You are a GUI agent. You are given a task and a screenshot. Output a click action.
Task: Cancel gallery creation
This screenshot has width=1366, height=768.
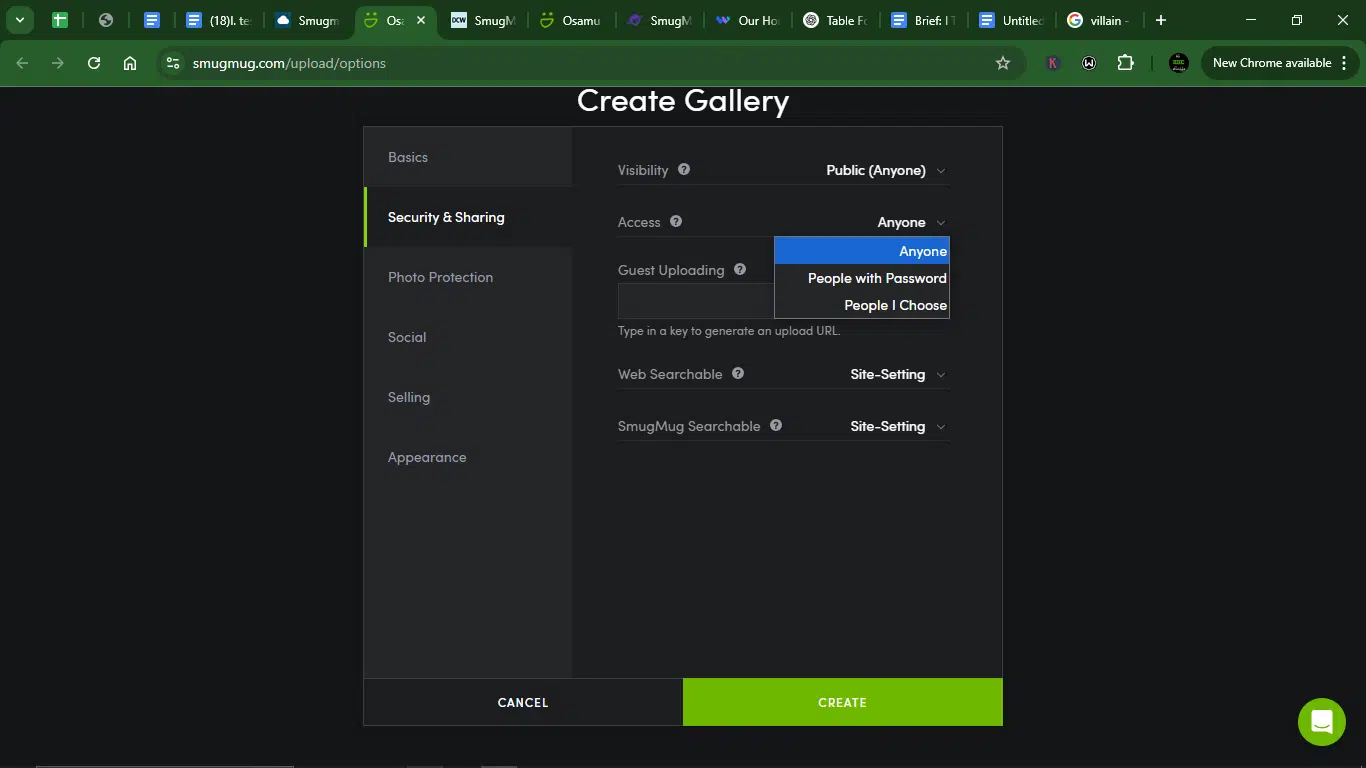point(523,702)
